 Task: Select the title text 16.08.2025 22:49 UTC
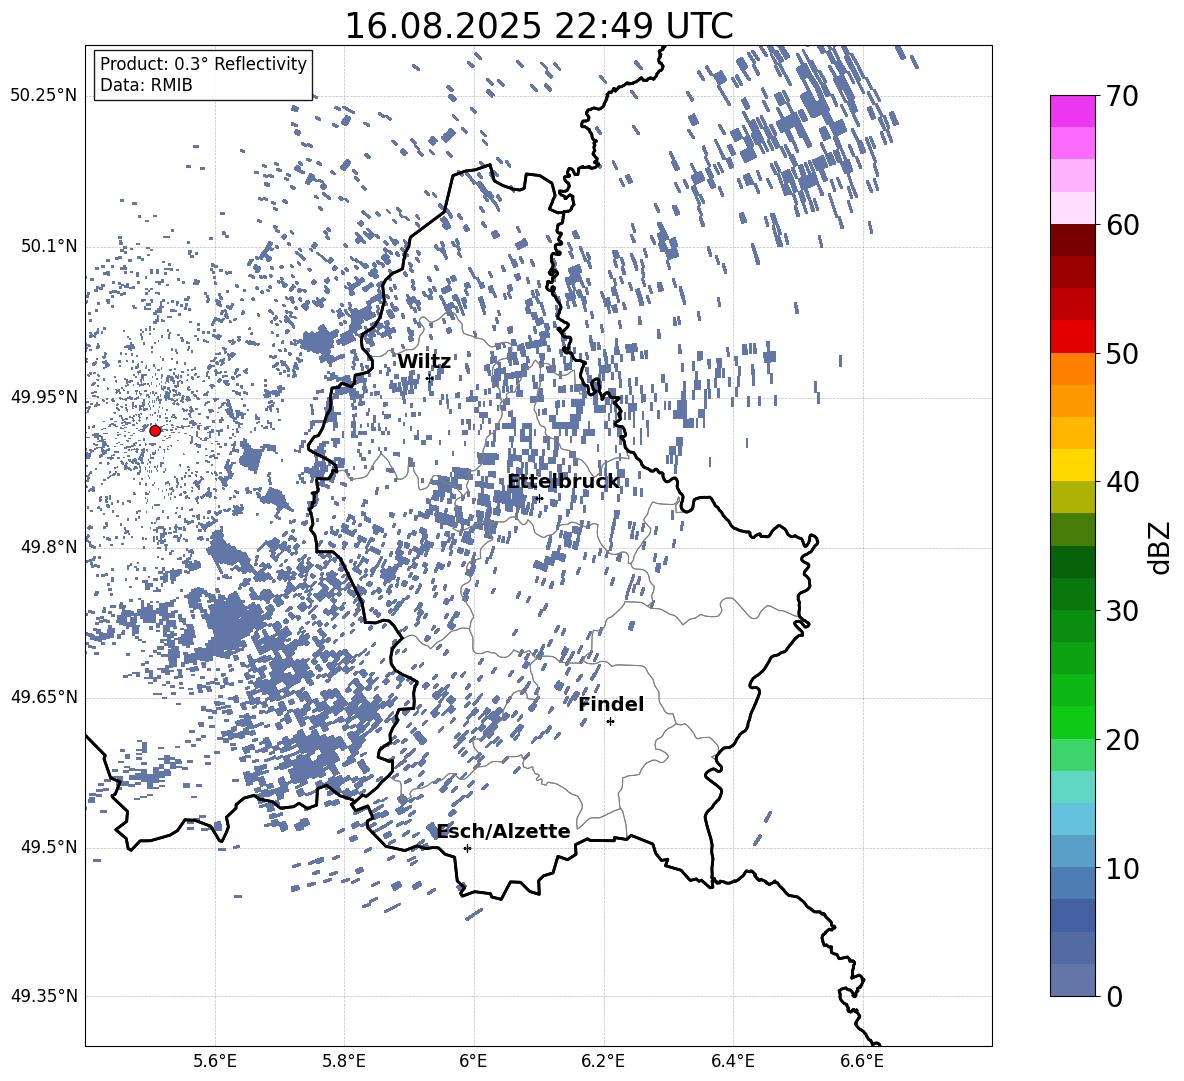[538, 26]
